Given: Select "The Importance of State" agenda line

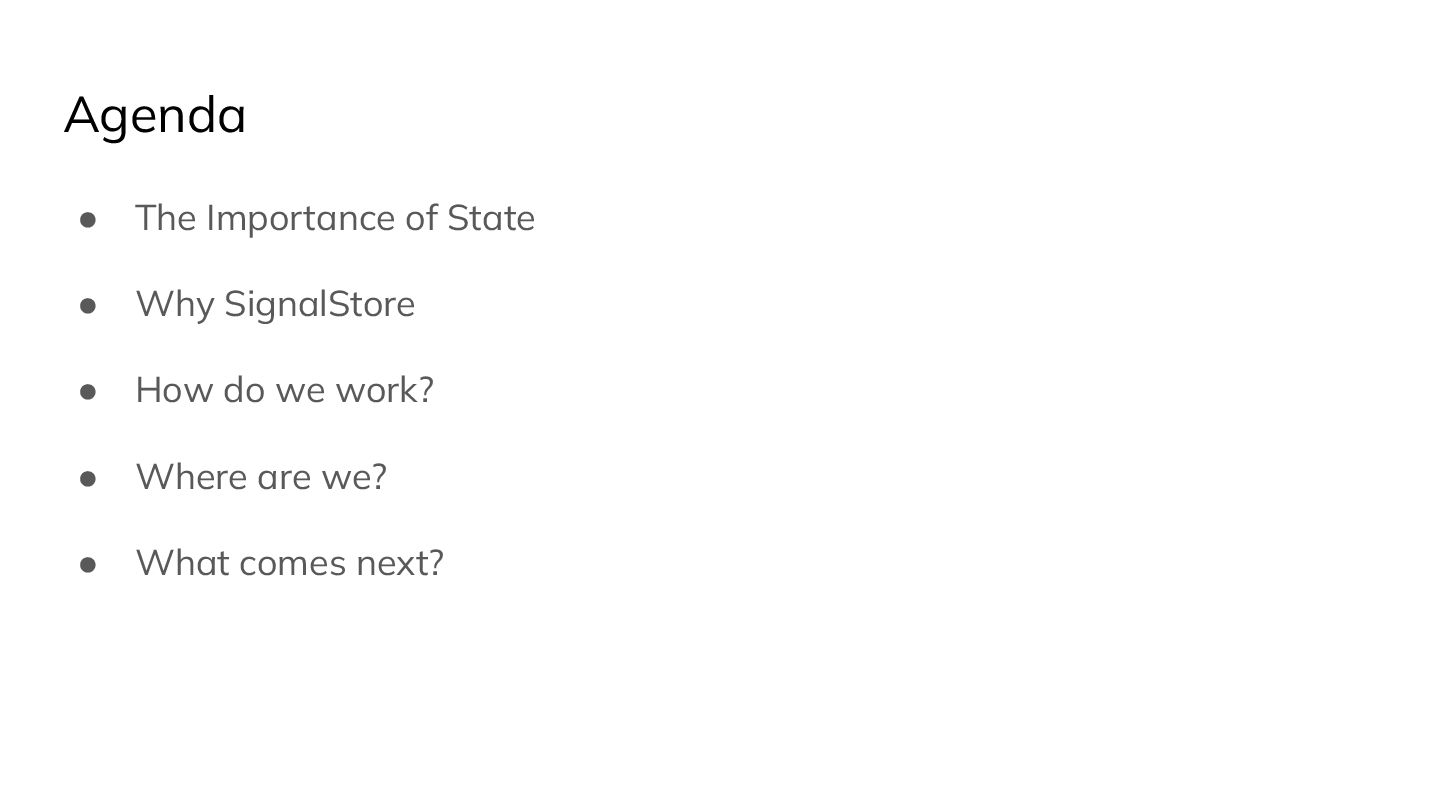Looking at the screenshot, I should click(x=335, y=218).
